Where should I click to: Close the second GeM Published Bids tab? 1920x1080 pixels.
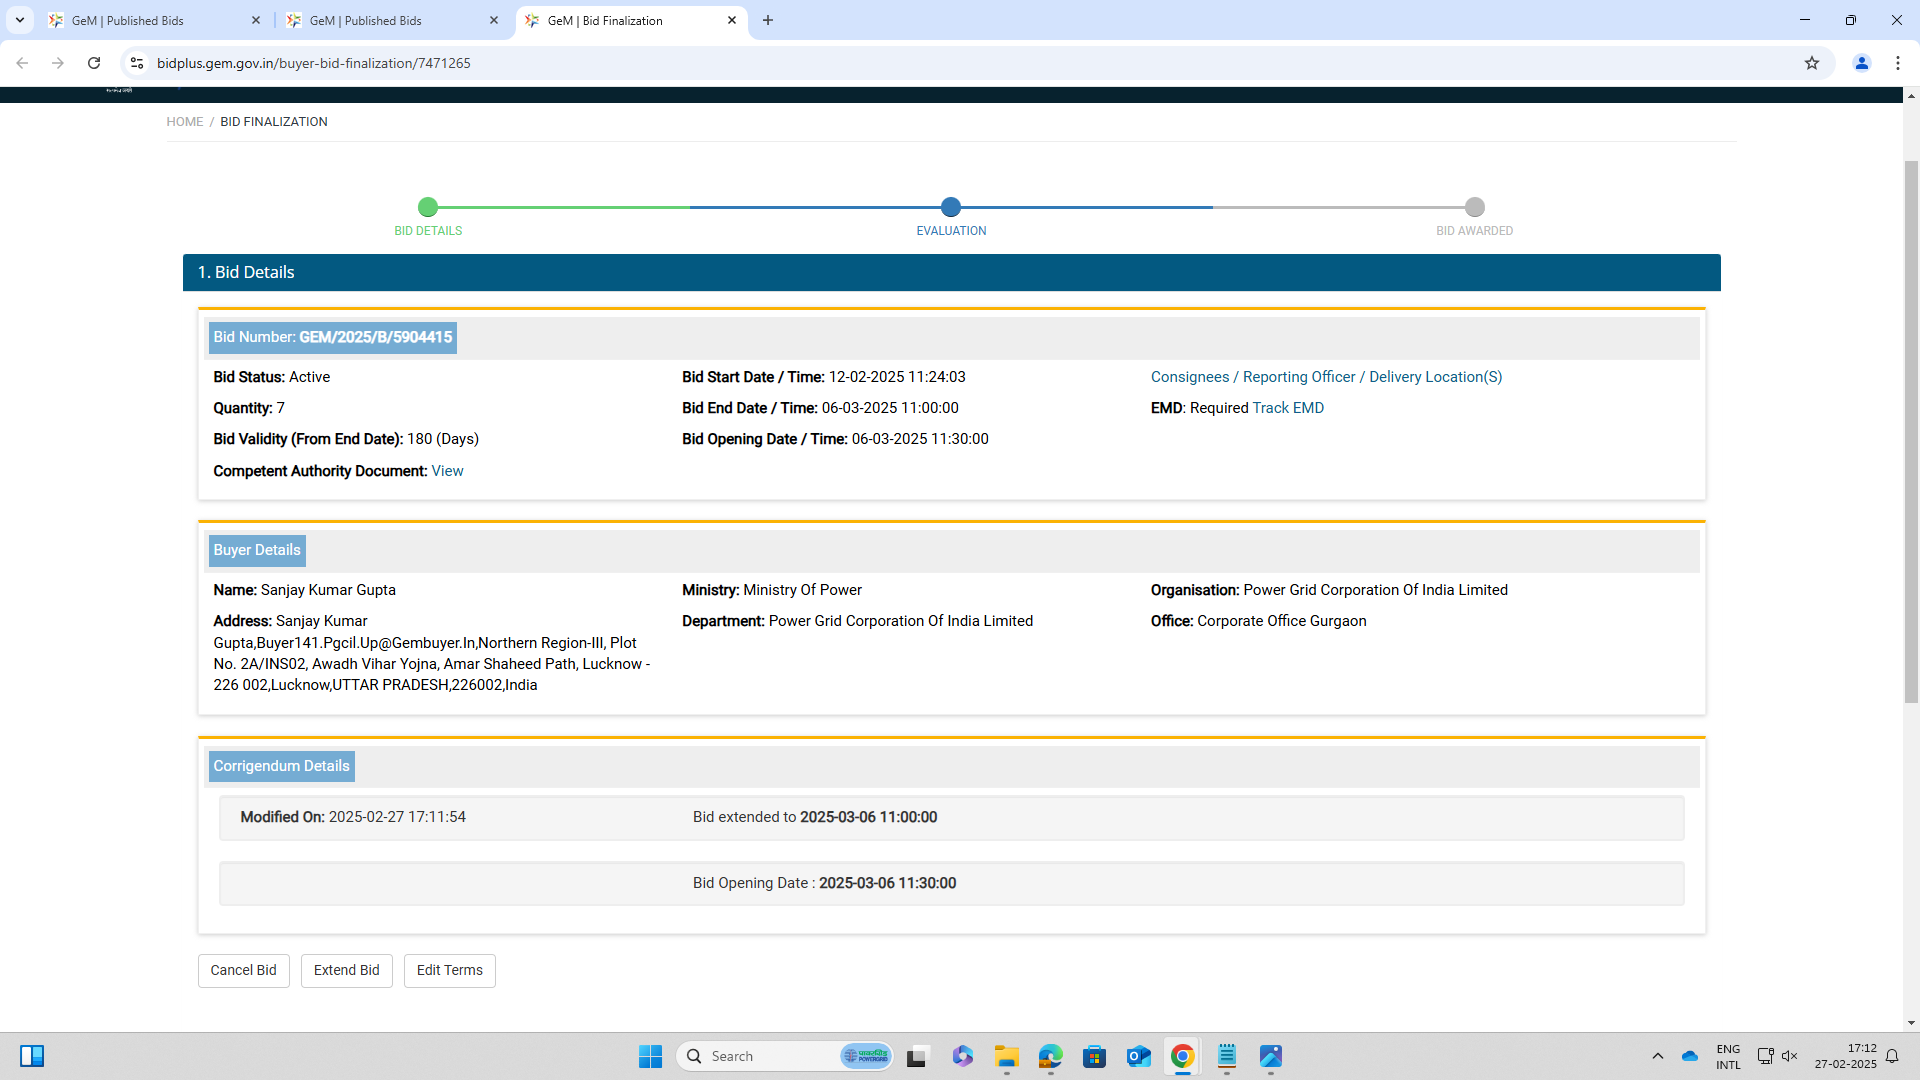point(494,20)
